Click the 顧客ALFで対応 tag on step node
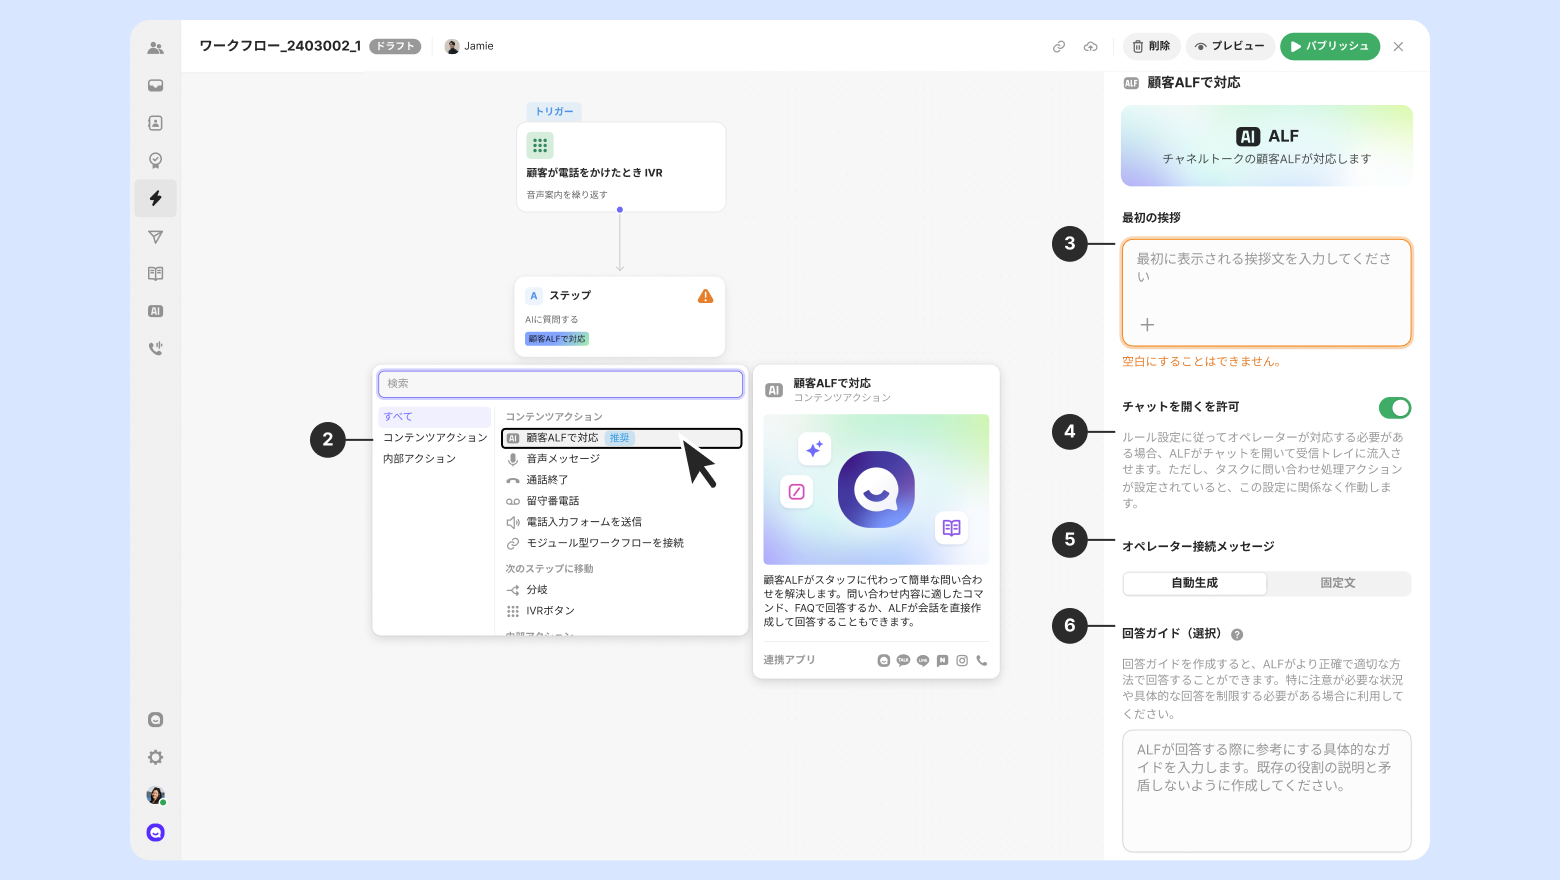 tap(557, 339)
